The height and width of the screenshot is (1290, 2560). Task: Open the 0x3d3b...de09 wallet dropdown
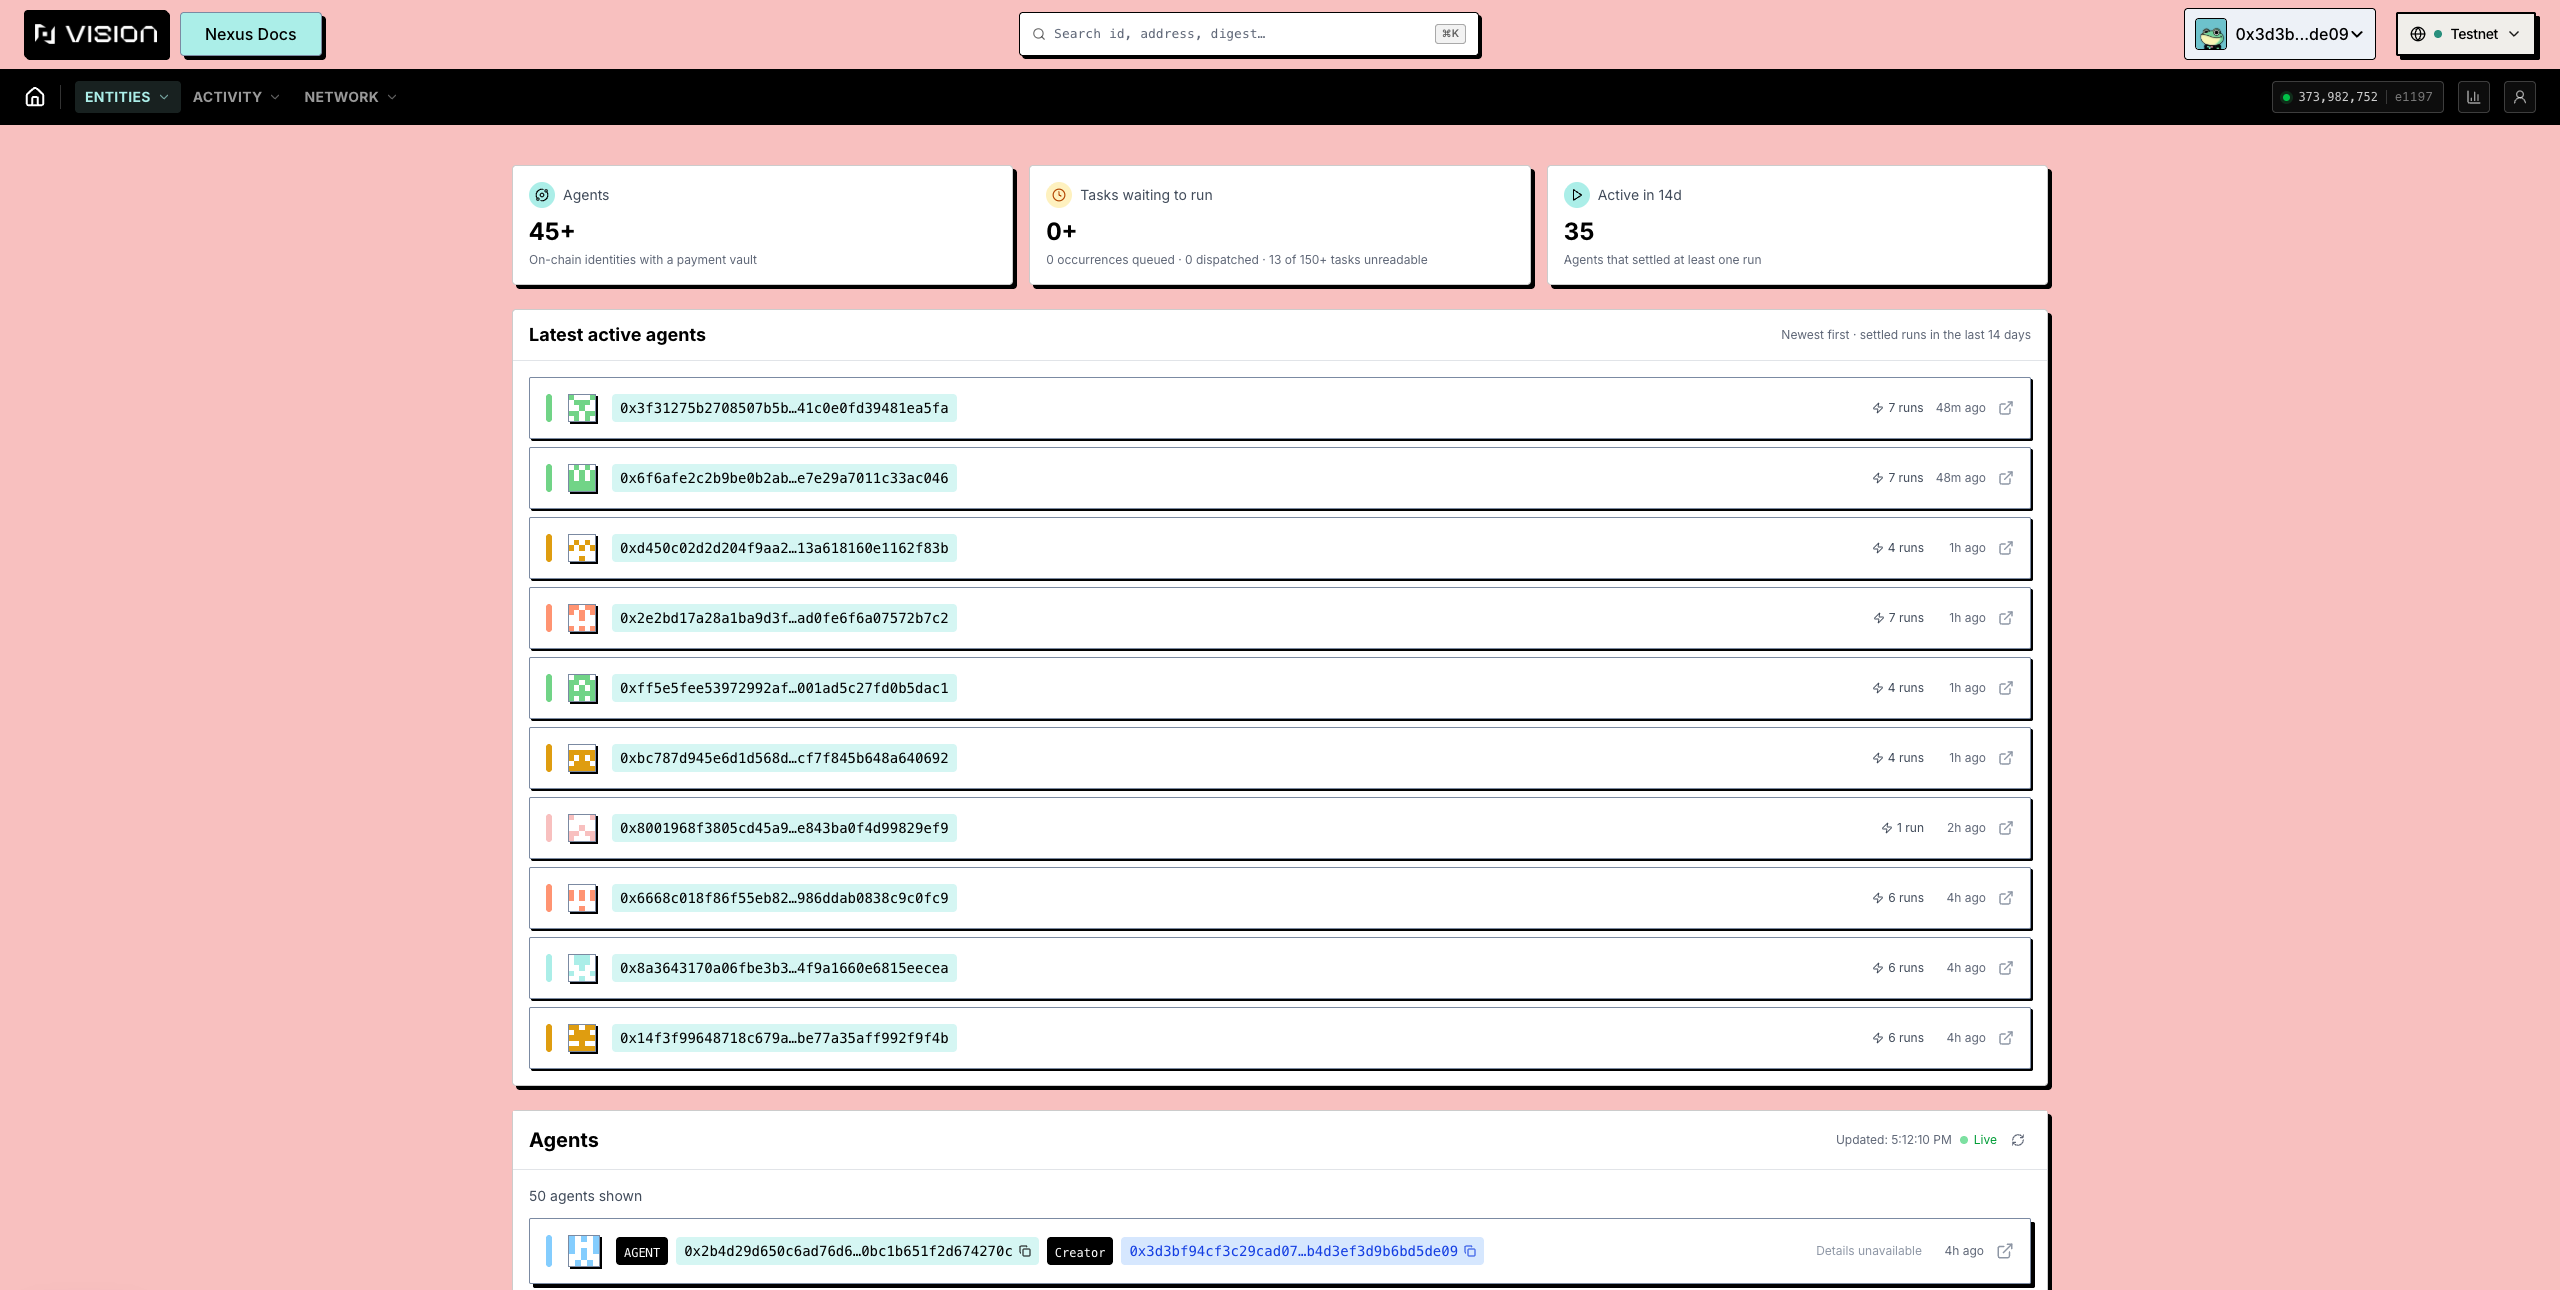[x=2279, y=34]
